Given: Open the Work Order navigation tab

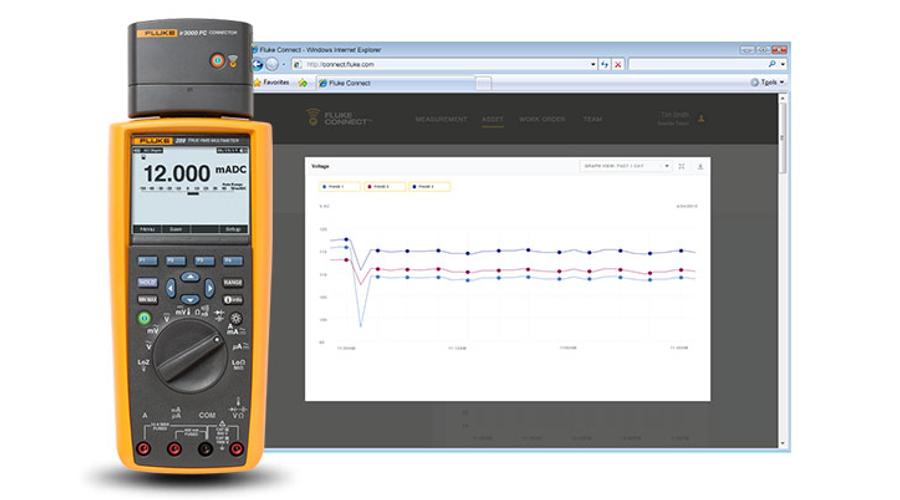Looking at the screenshot, I should tap(542, 119).
